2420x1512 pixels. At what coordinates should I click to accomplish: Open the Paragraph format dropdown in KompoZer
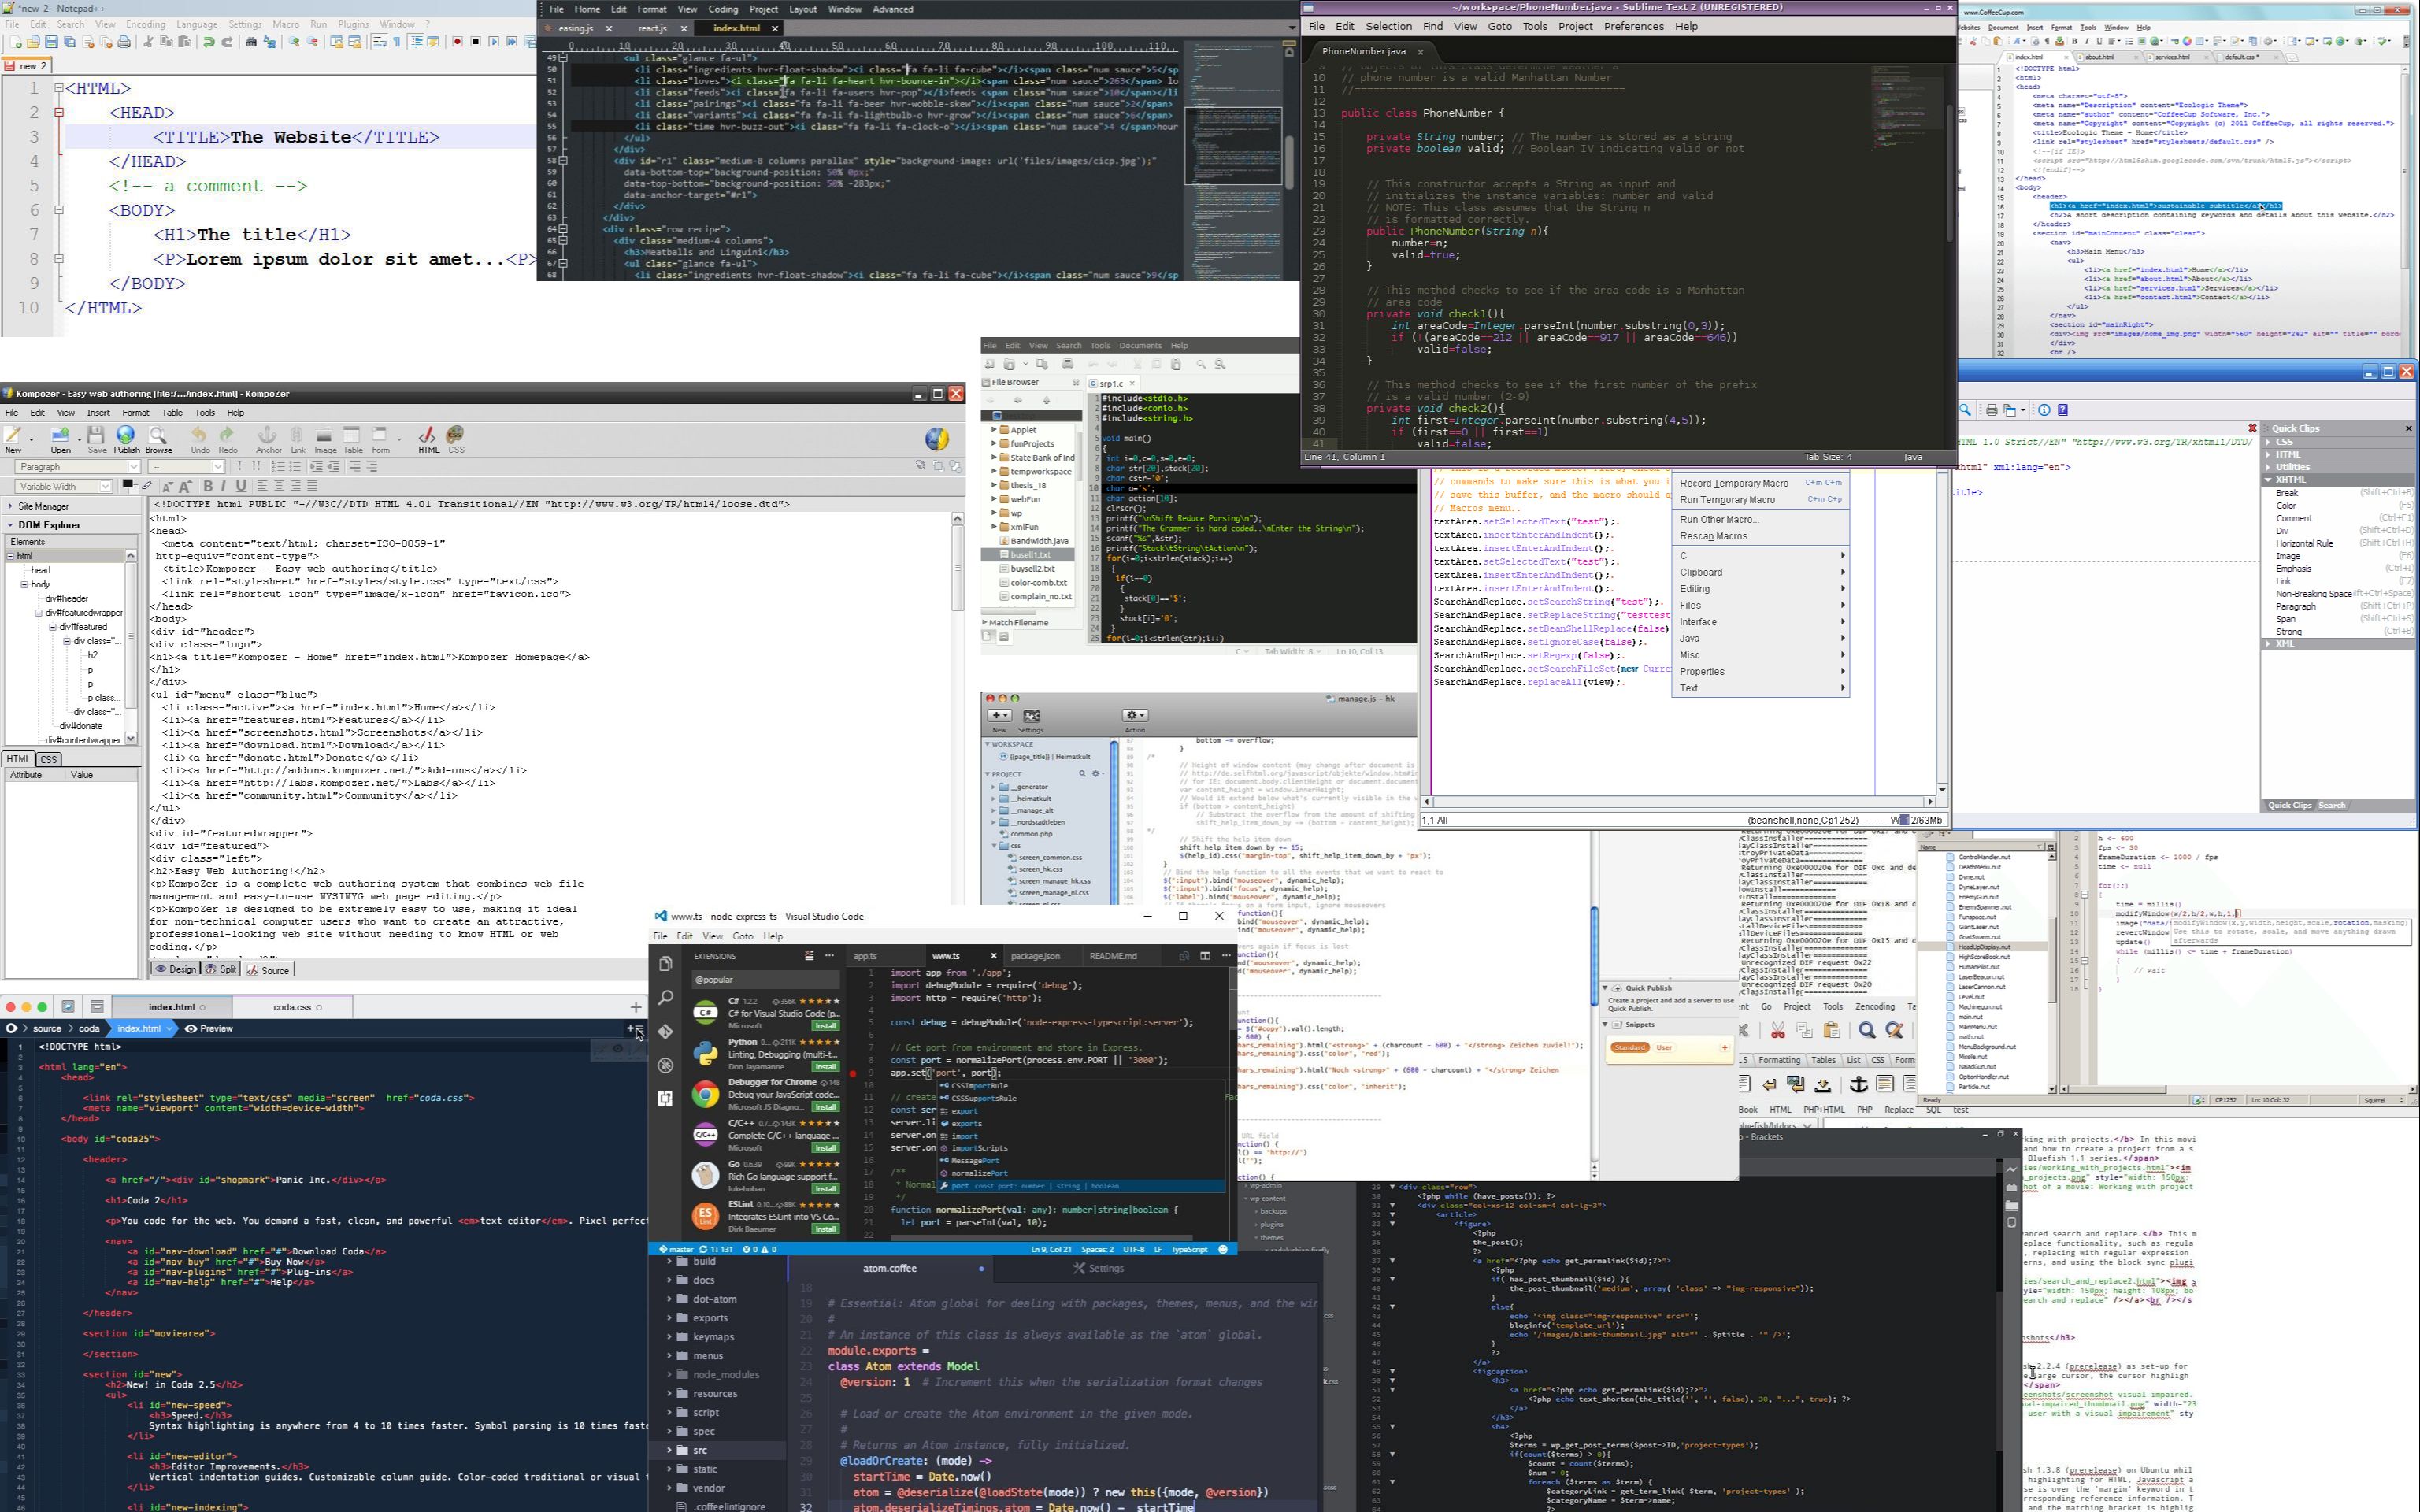click(x=77, y=467)
